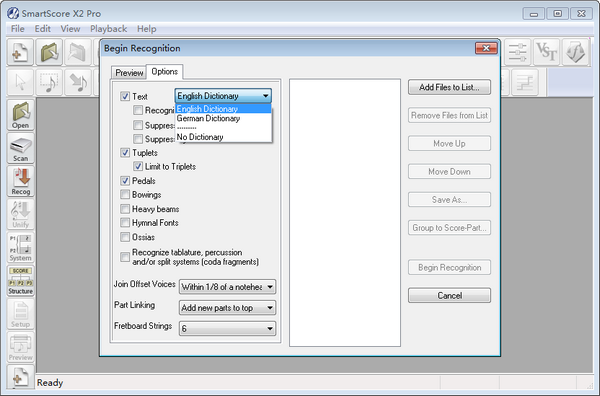Enable the Heavy beams checkbox

pos(125,209)
